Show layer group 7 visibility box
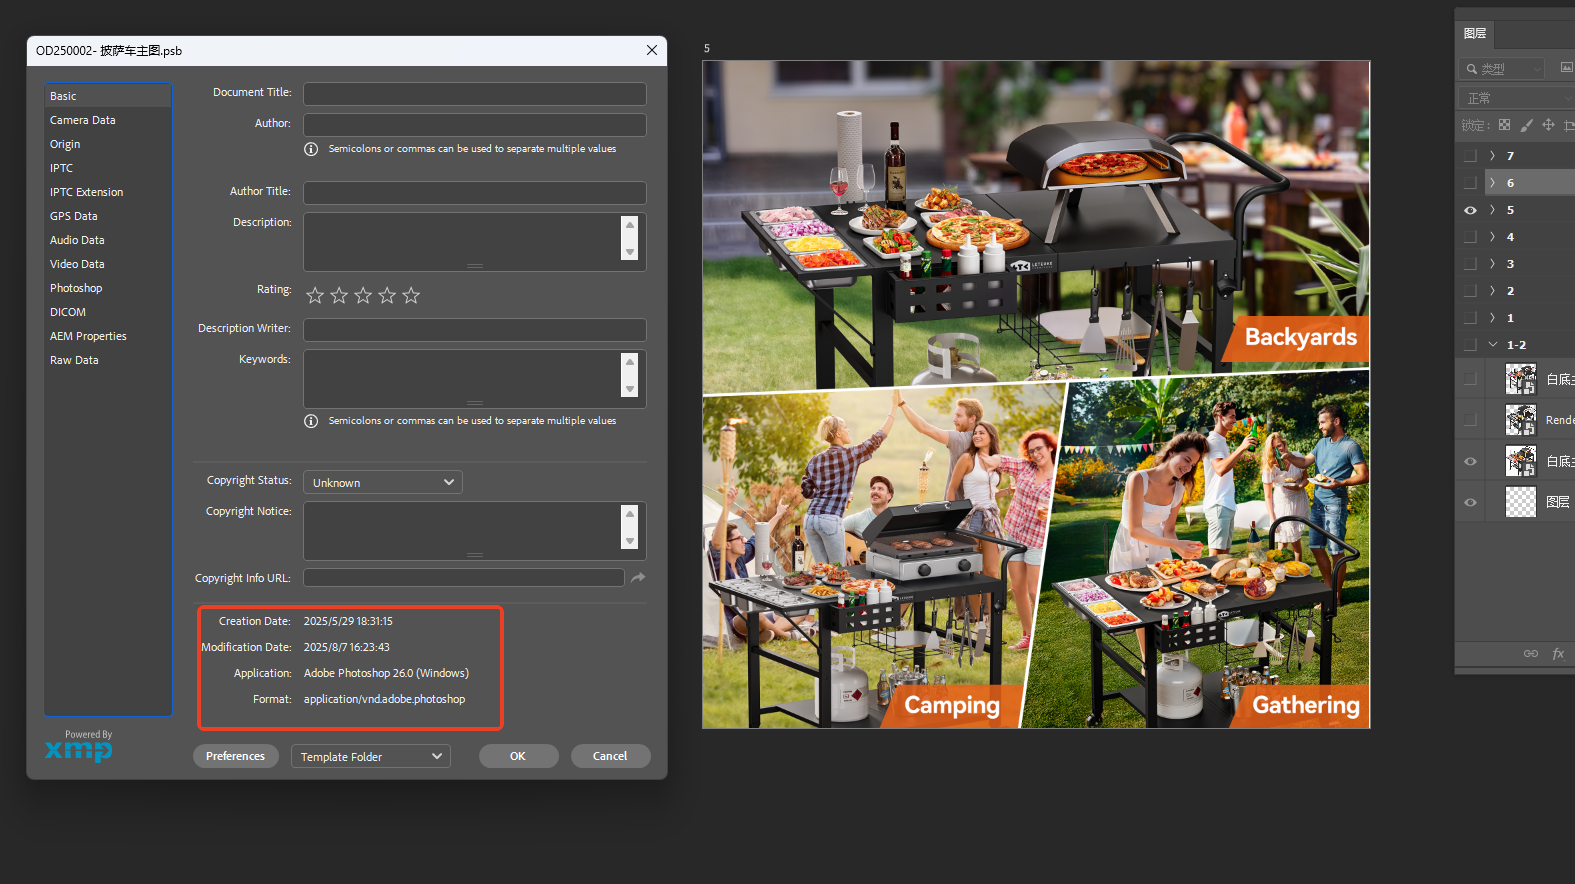1575x884 pixels. pos(1470,156)
